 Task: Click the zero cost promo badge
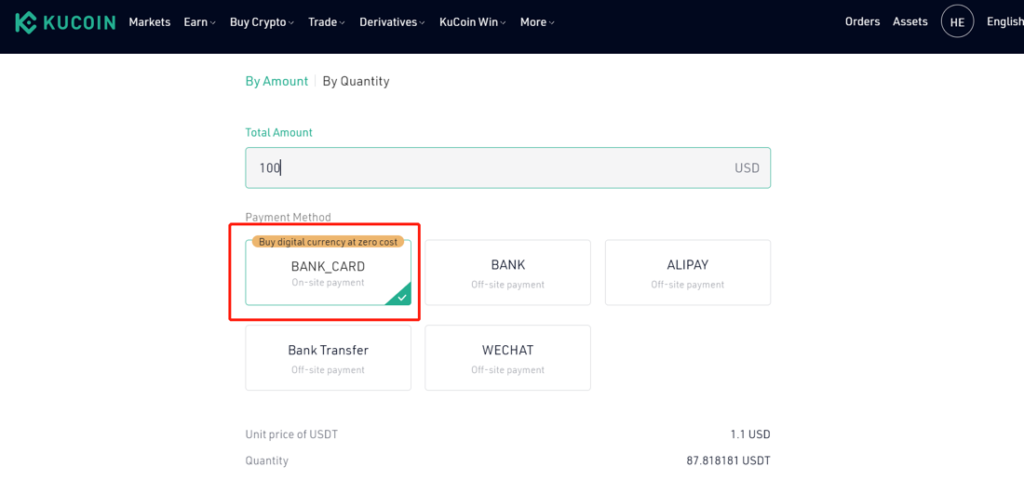(328, 242)
